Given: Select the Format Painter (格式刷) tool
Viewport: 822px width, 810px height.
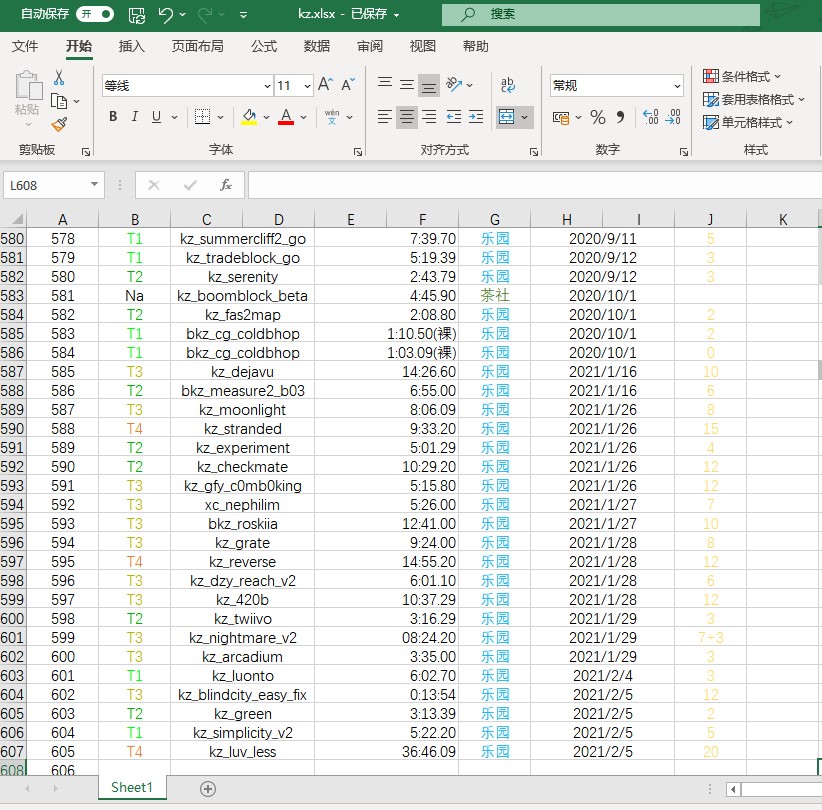Looking at the screenshot, I should [58, 124].
